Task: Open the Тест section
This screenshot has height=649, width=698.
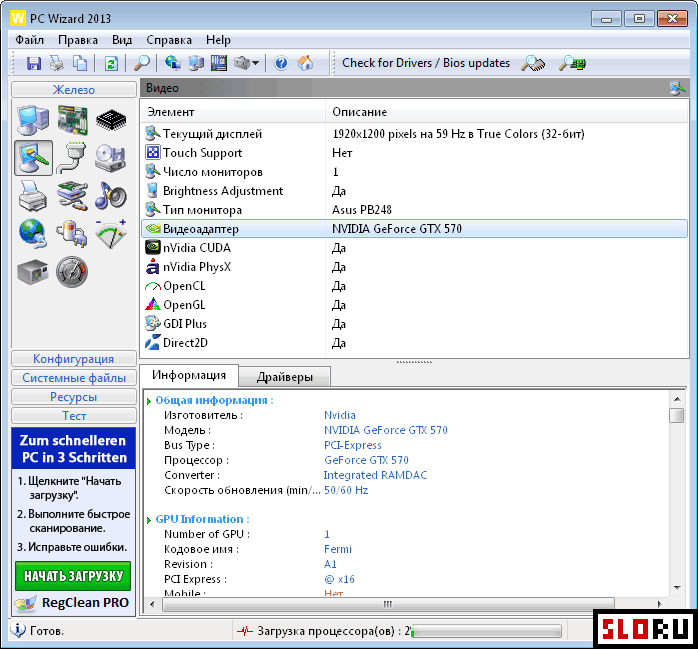Action: point(74,416)
